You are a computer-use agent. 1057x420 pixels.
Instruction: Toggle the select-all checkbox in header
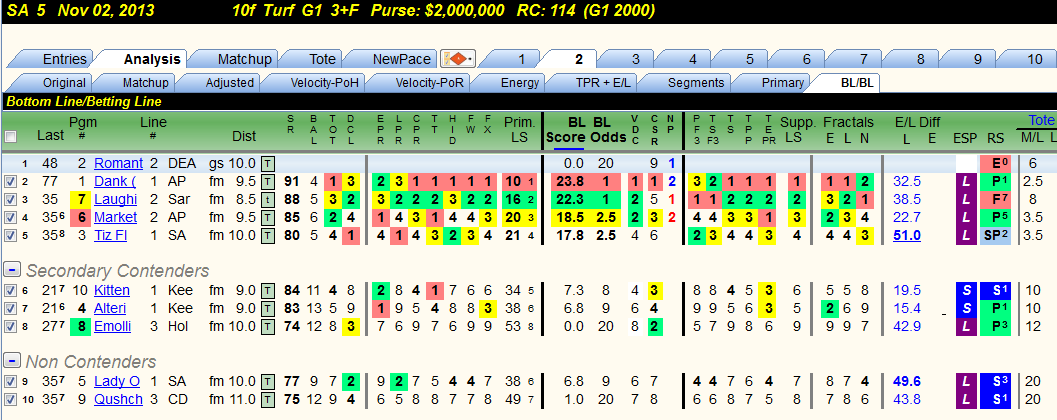point(10,137)
